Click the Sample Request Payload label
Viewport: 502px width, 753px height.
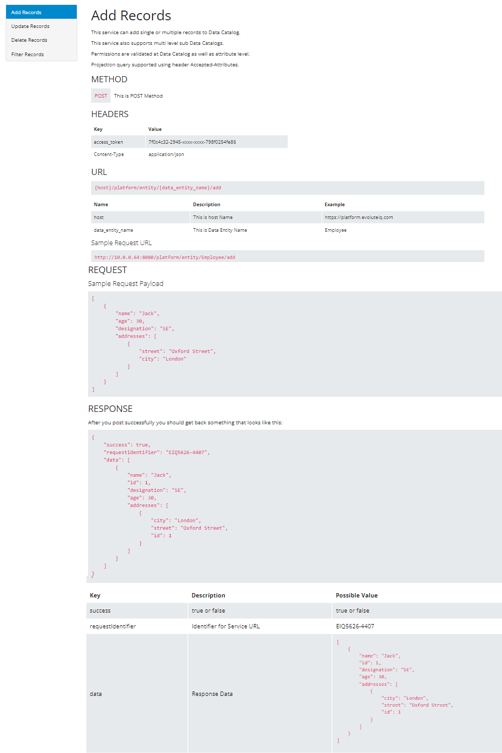[126, 283]
